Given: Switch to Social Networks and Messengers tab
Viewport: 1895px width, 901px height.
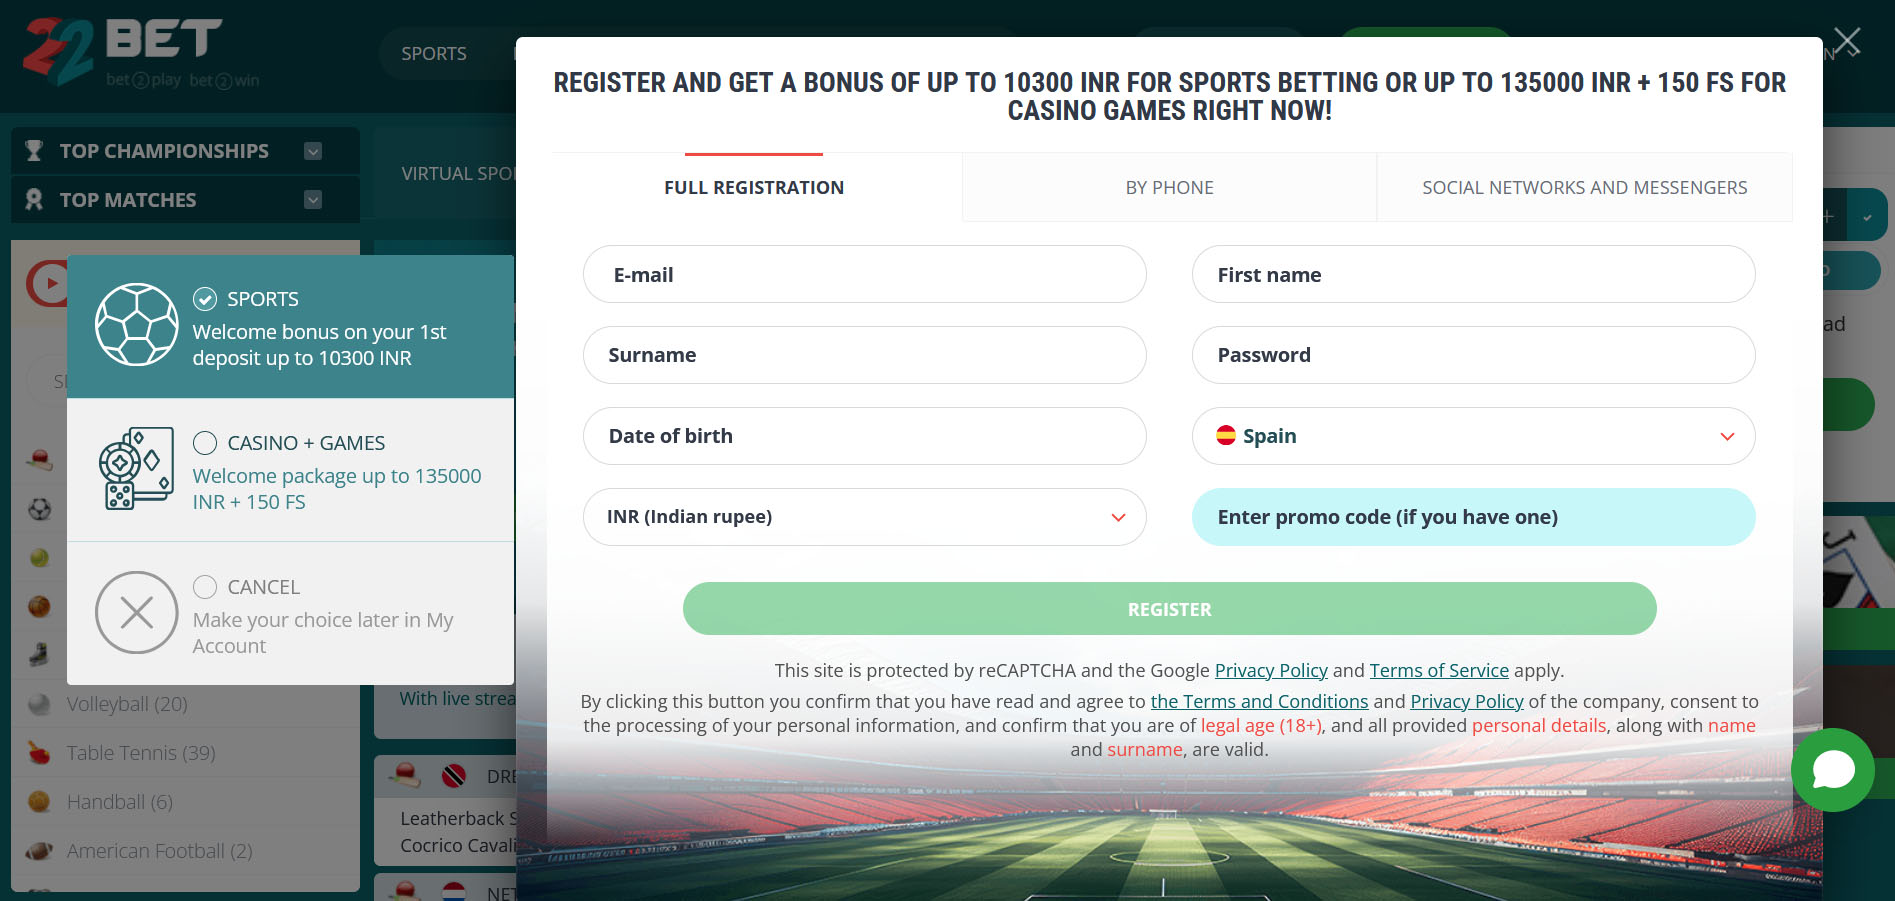Looking at the screenshot, I should click(x=1584, y=188).
